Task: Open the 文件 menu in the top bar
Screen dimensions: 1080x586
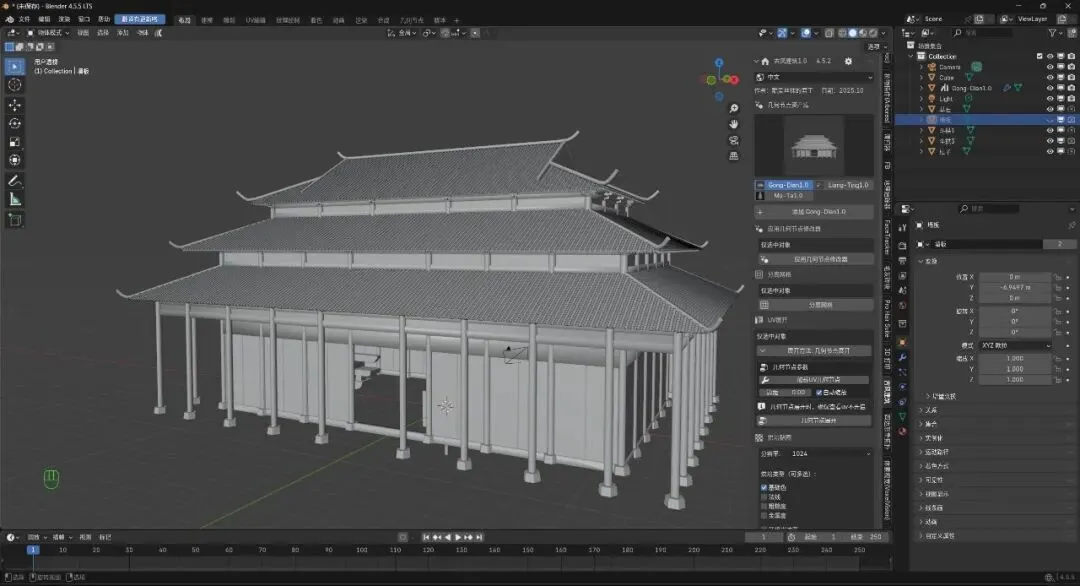Action: coord(23,19)
